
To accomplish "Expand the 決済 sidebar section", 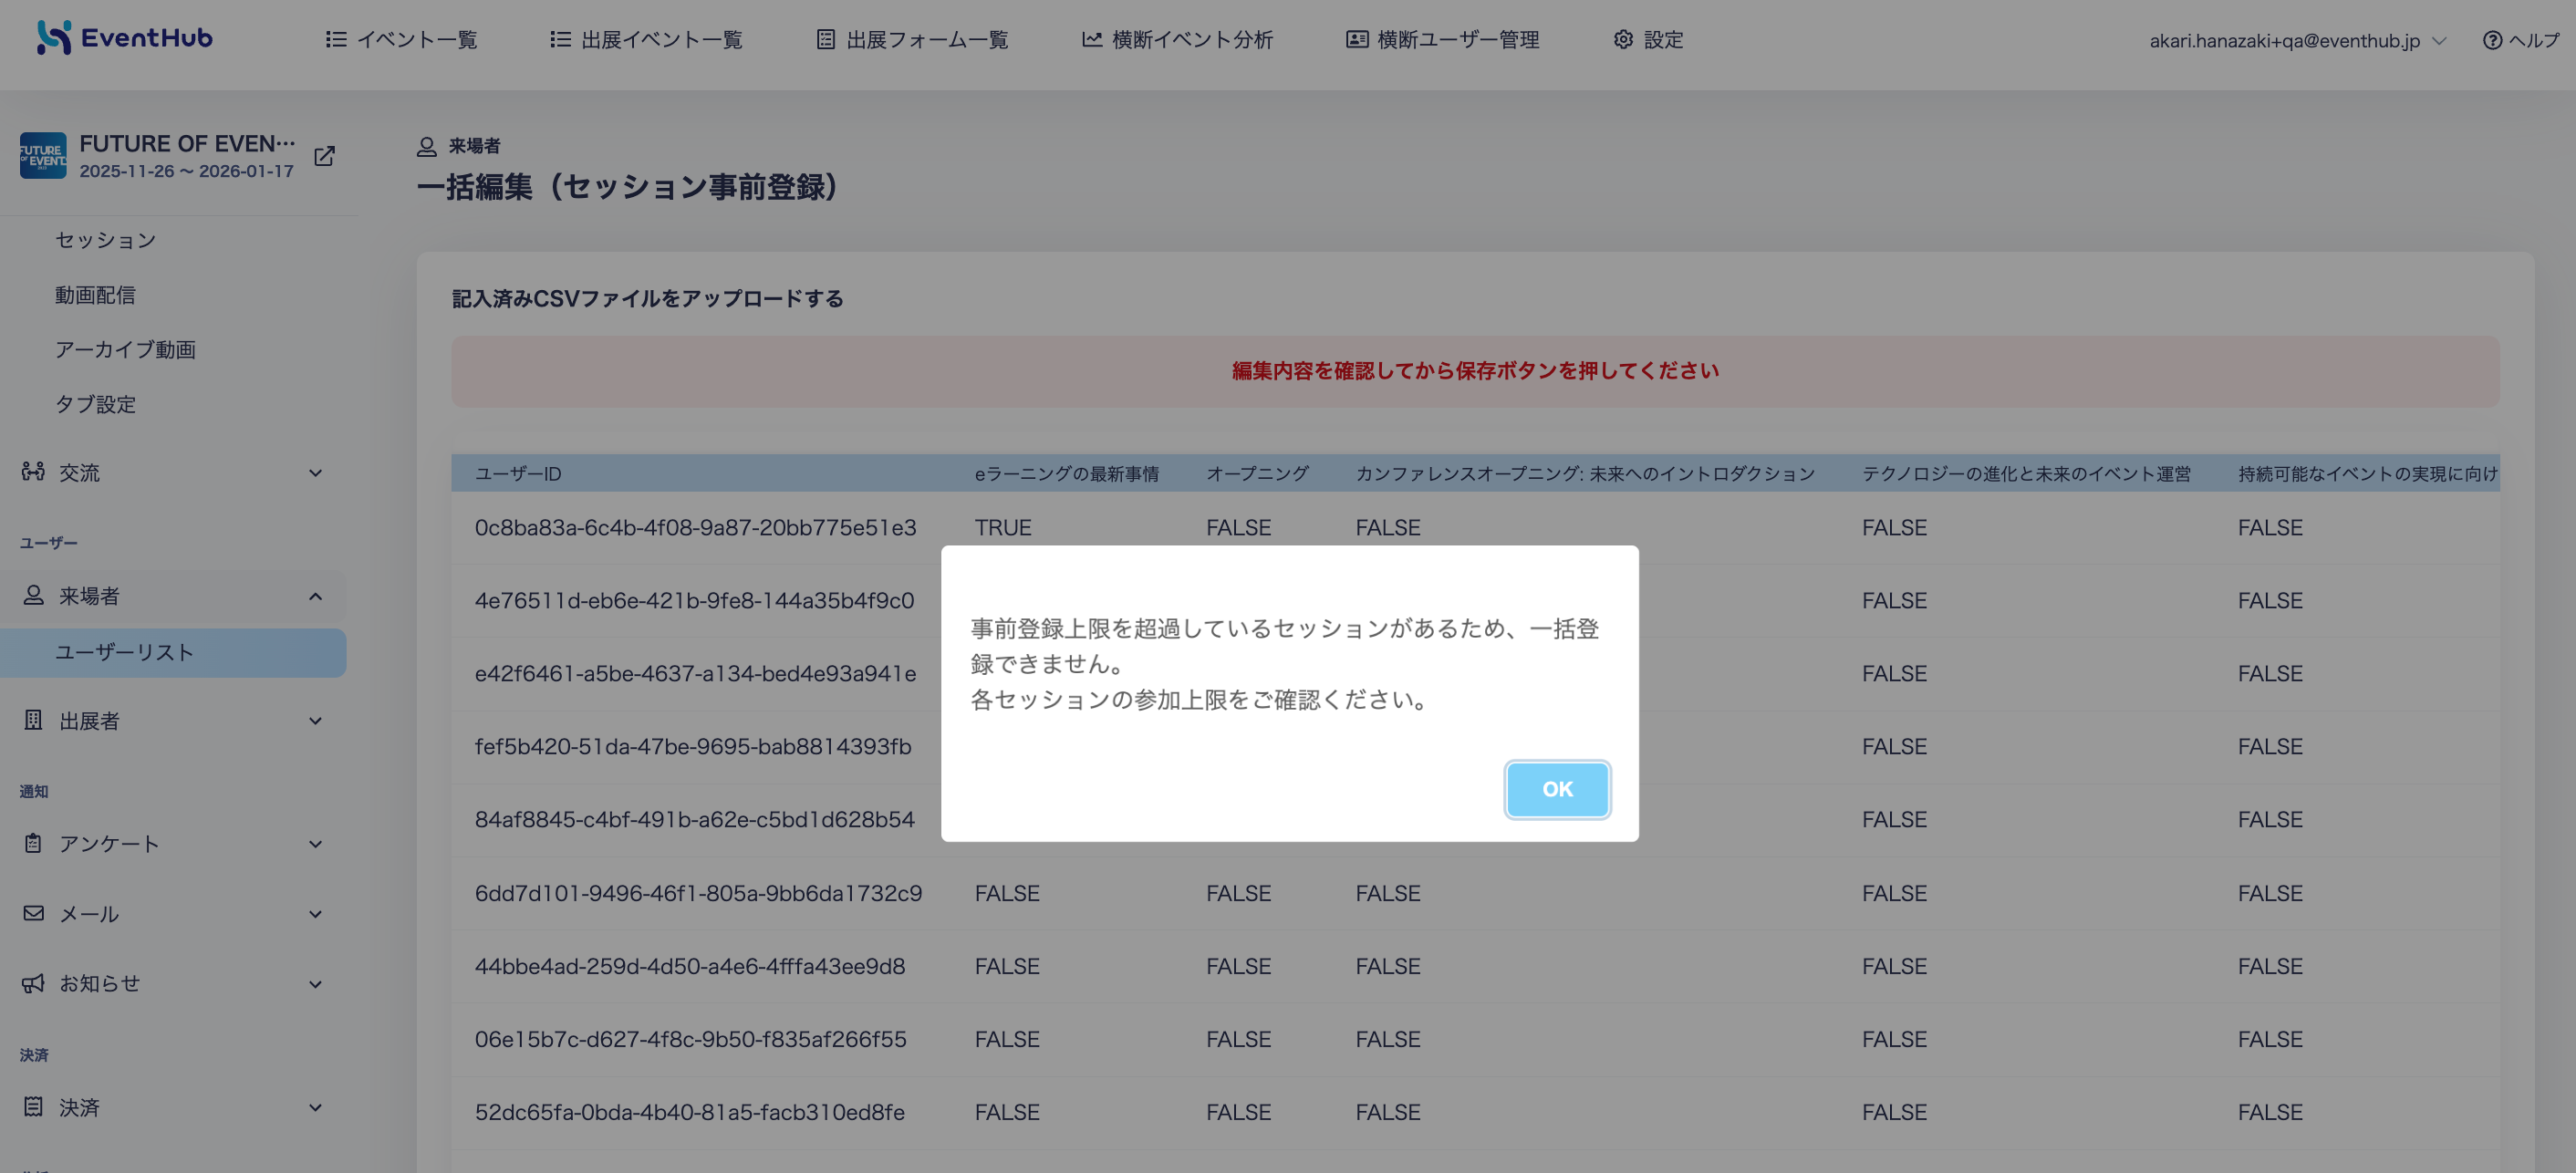I will pyautogui.click(x=315, y=1106).
